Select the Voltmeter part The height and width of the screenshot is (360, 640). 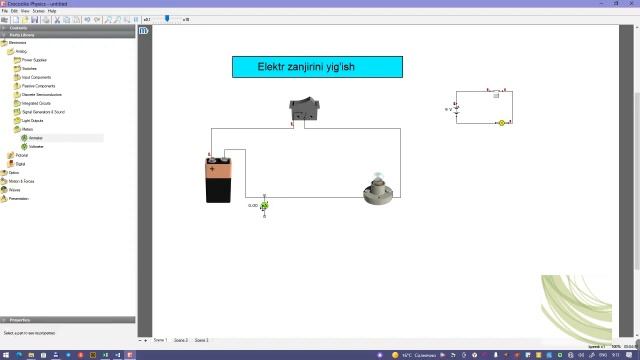(33, 147)
